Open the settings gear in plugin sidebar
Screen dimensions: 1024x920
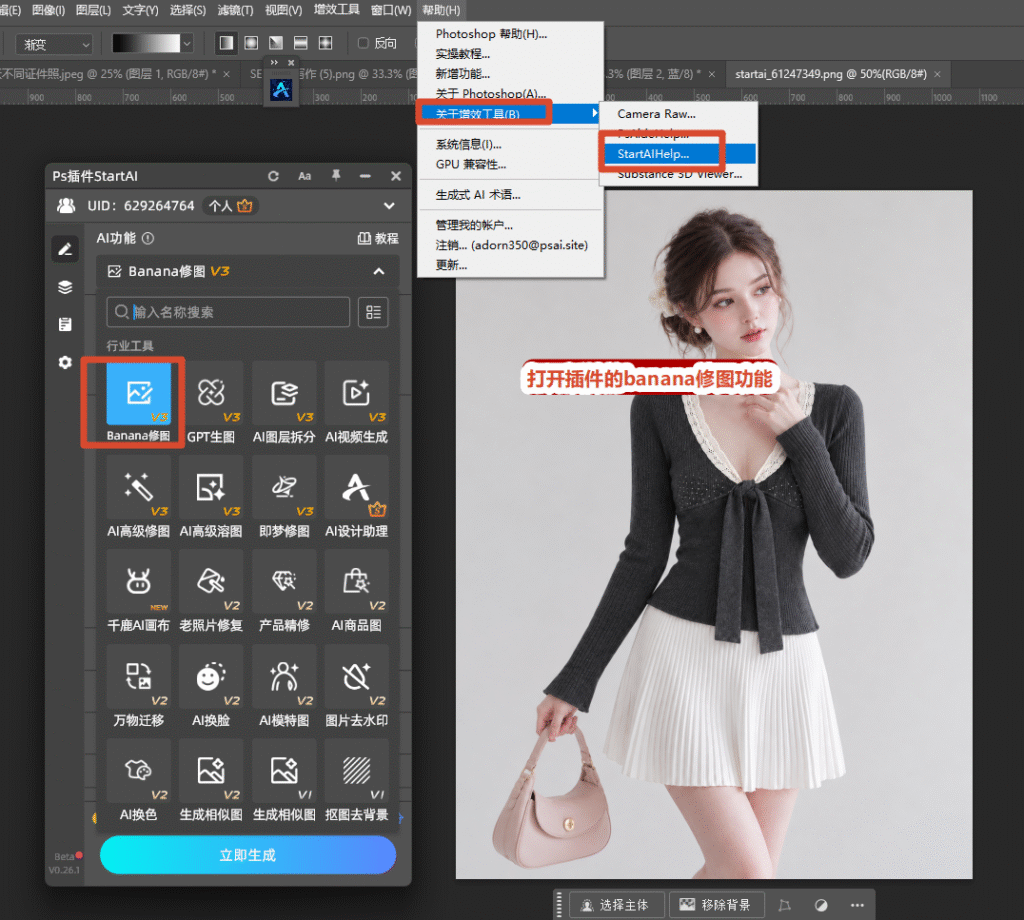[x=65, y=362]
